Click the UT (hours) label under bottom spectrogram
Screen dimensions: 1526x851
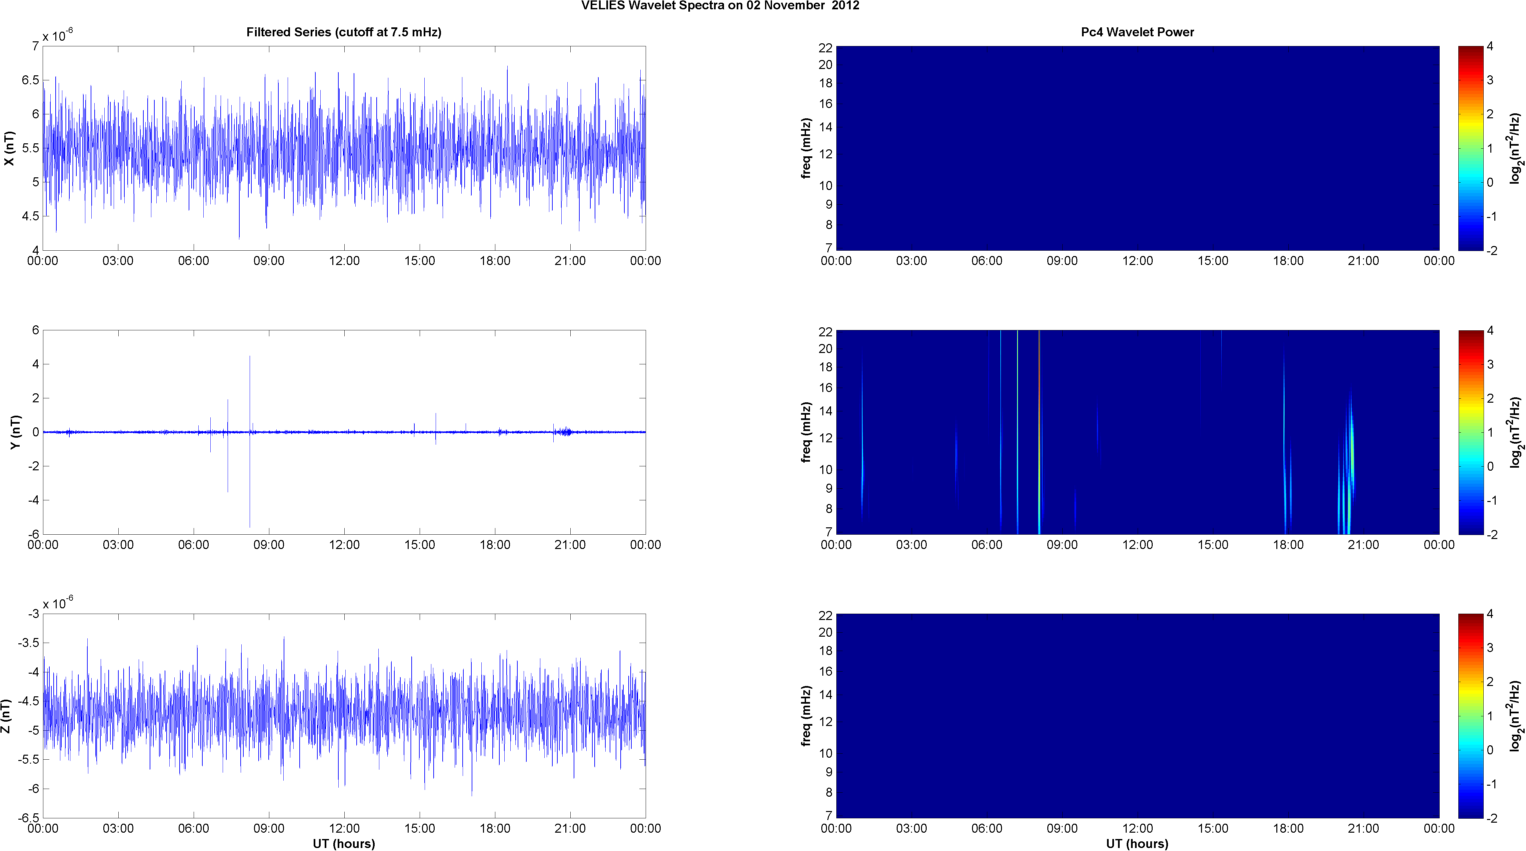[1137, 843]
